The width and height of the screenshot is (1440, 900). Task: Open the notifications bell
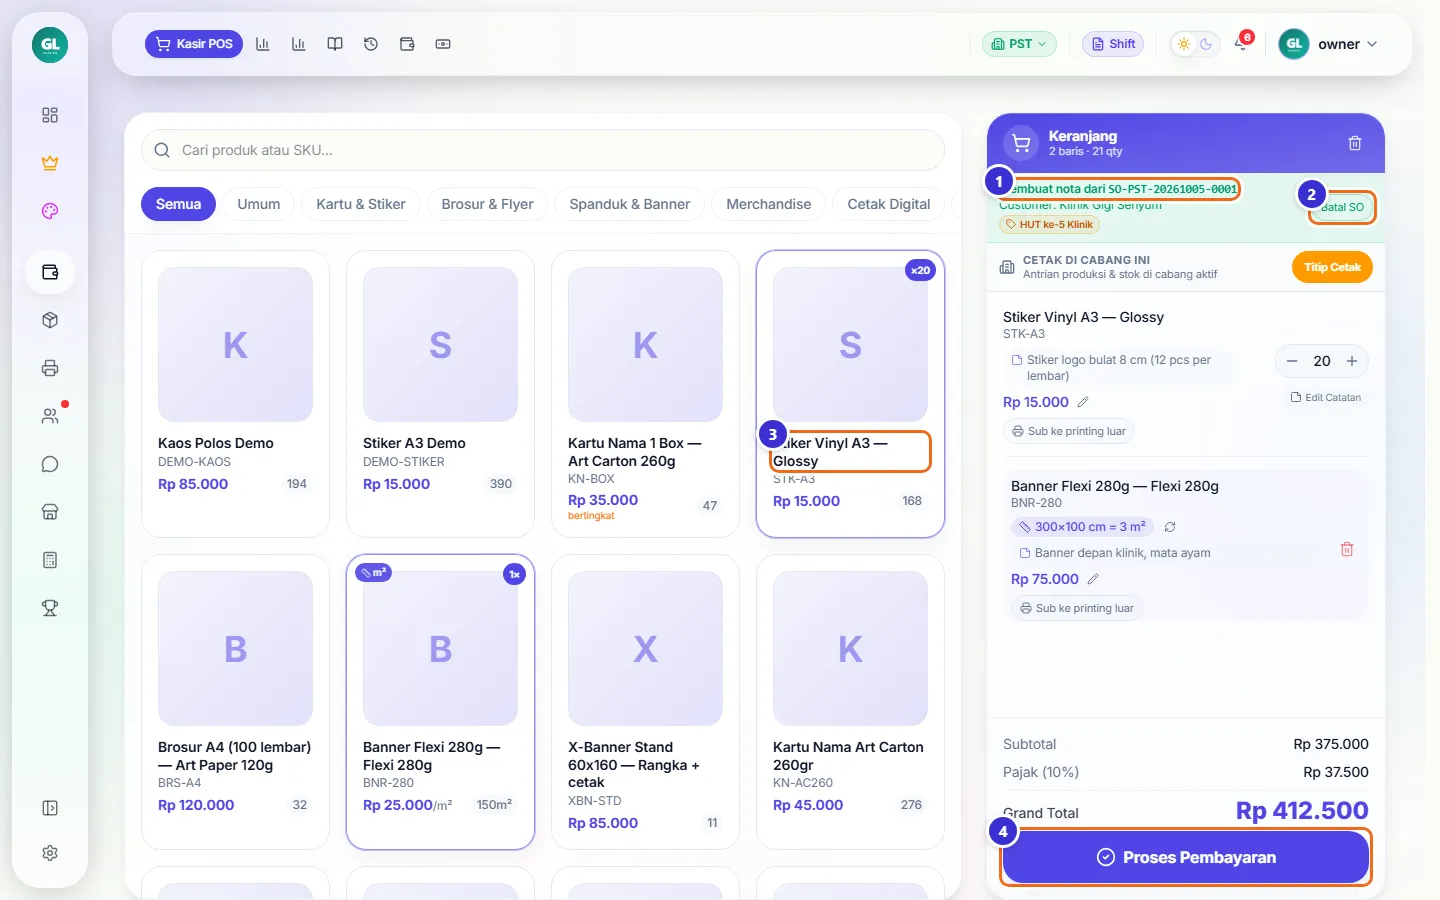coord(1241,44)
